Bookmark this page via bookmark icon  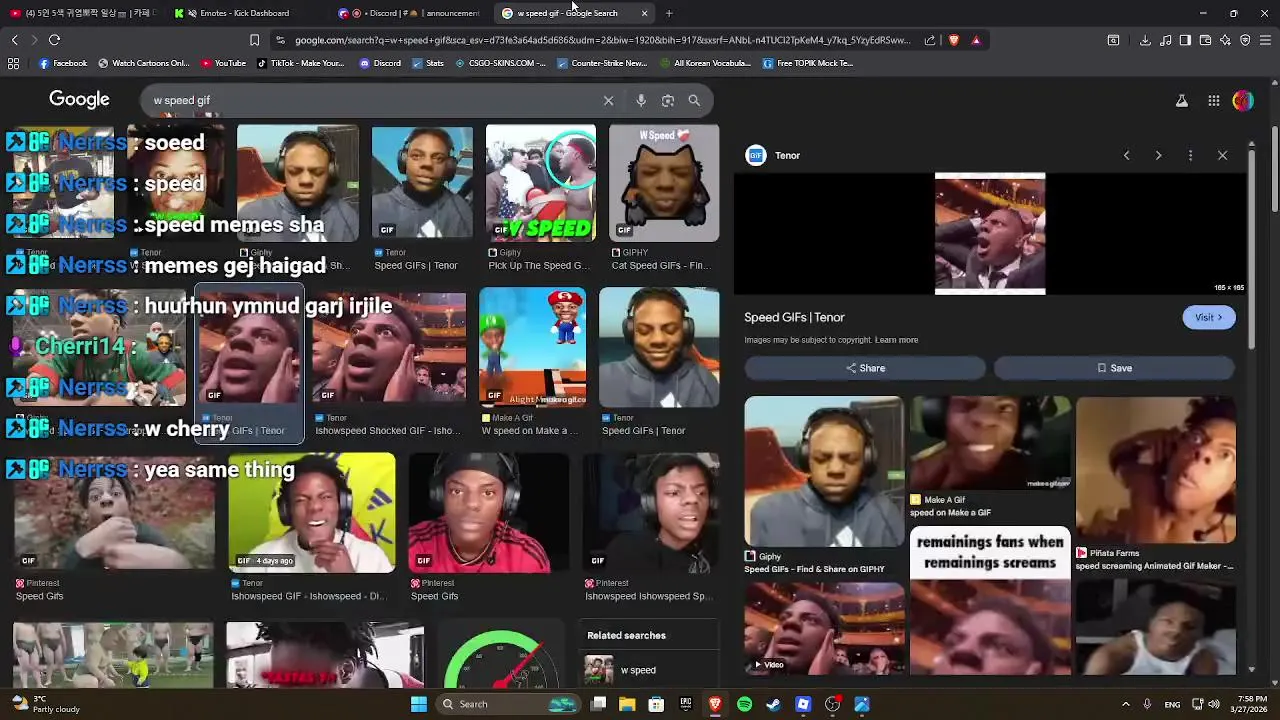(254, 40)
